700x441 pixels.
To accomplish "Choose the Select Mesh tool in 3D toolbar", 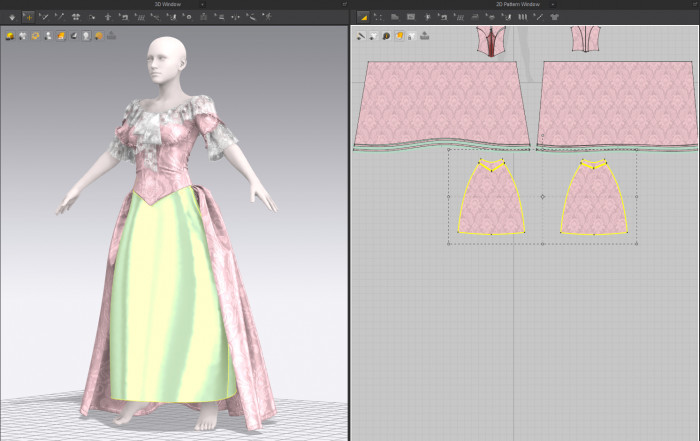I will click(x=43, y=17).
